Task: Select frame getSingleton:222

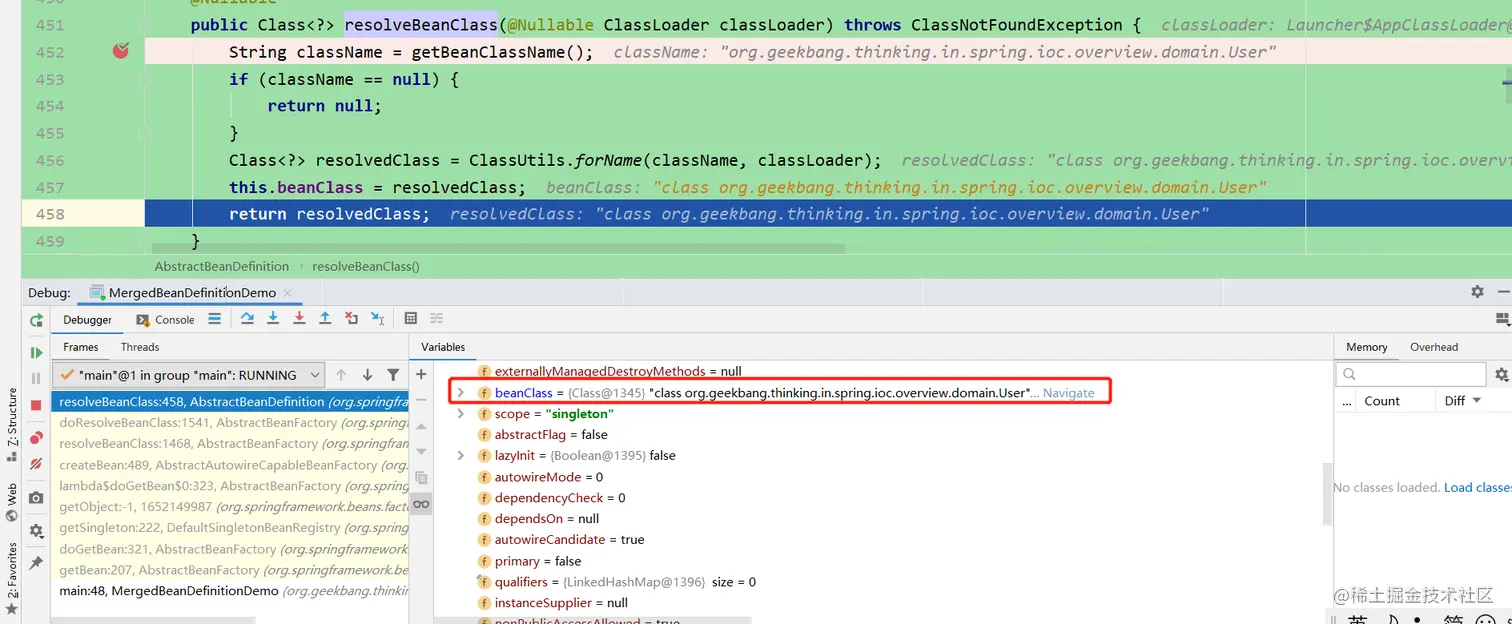Action: point(230,528)
